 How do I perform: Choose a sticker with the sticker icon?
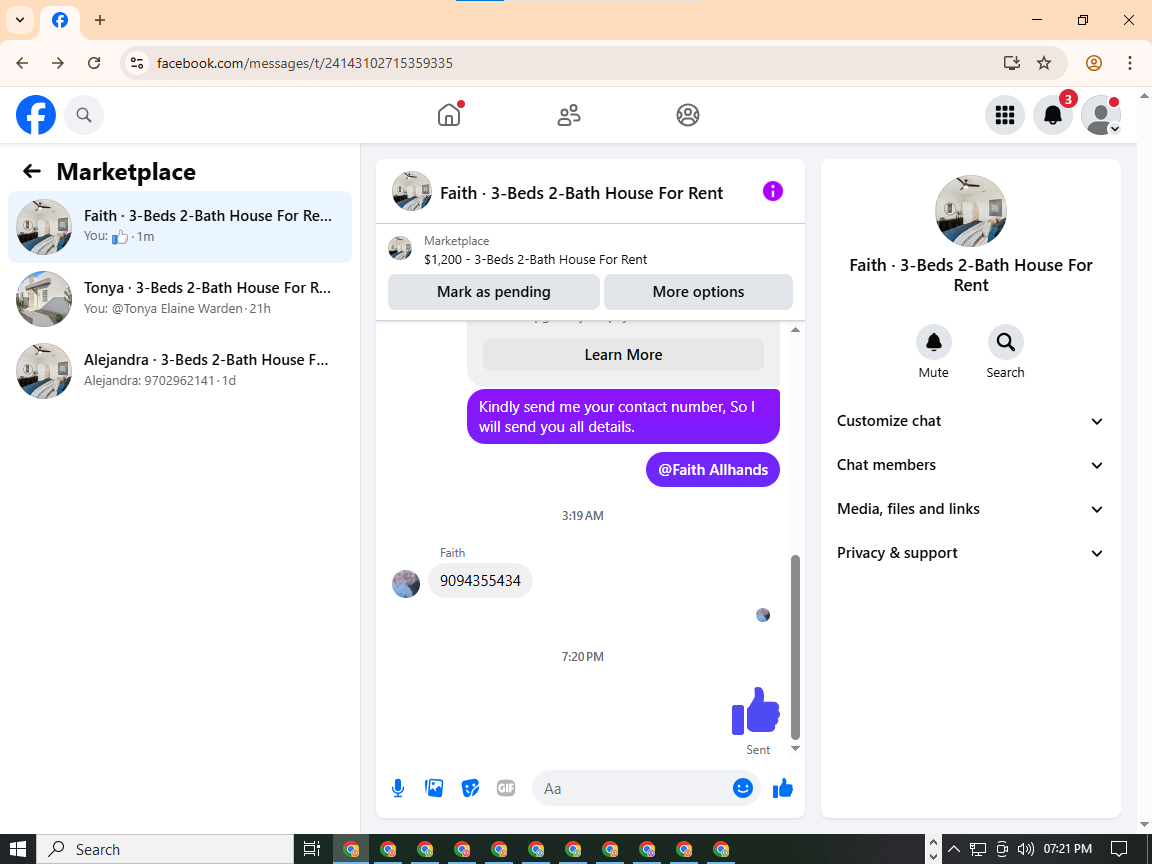(x=470, y=788)
